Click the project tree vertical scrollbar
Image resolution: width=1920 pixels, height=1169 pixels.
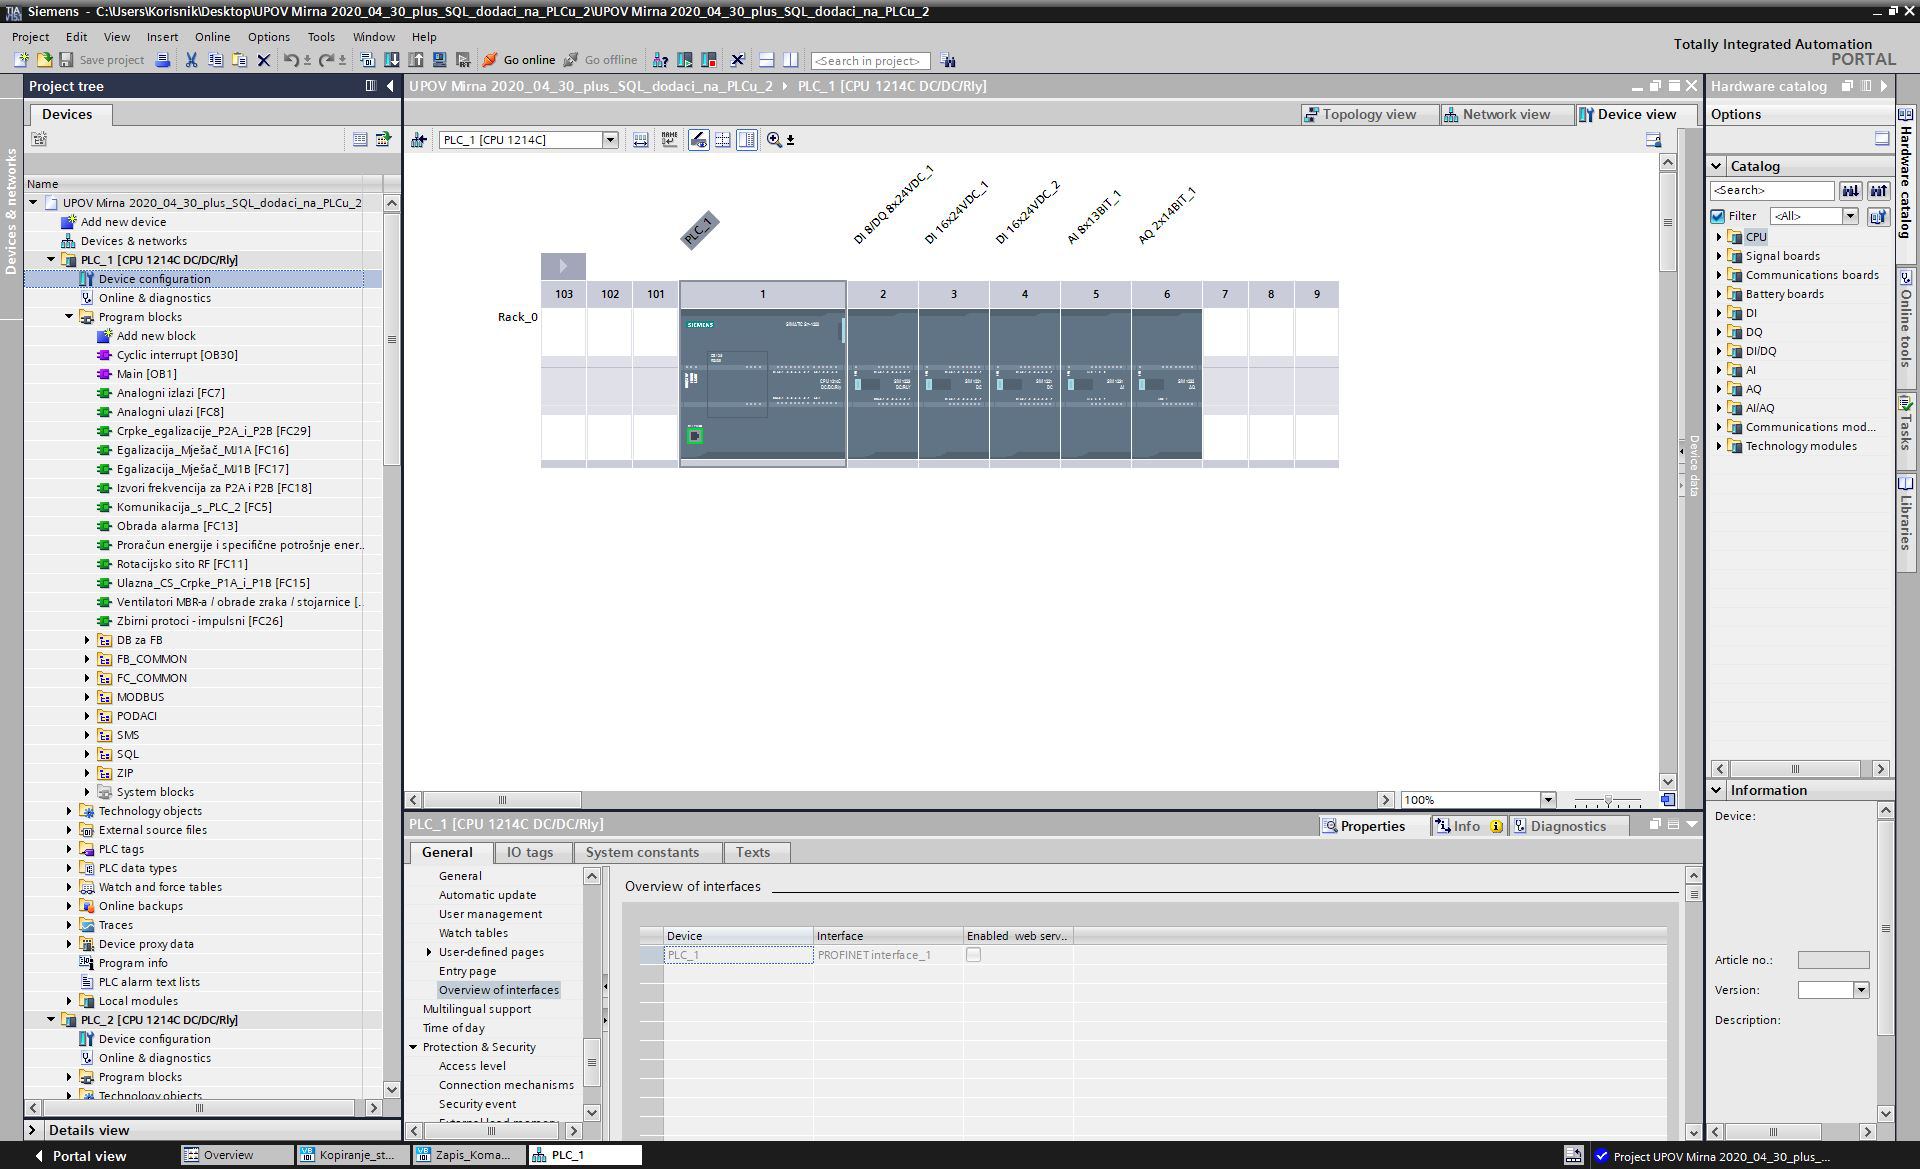point(391,339)
